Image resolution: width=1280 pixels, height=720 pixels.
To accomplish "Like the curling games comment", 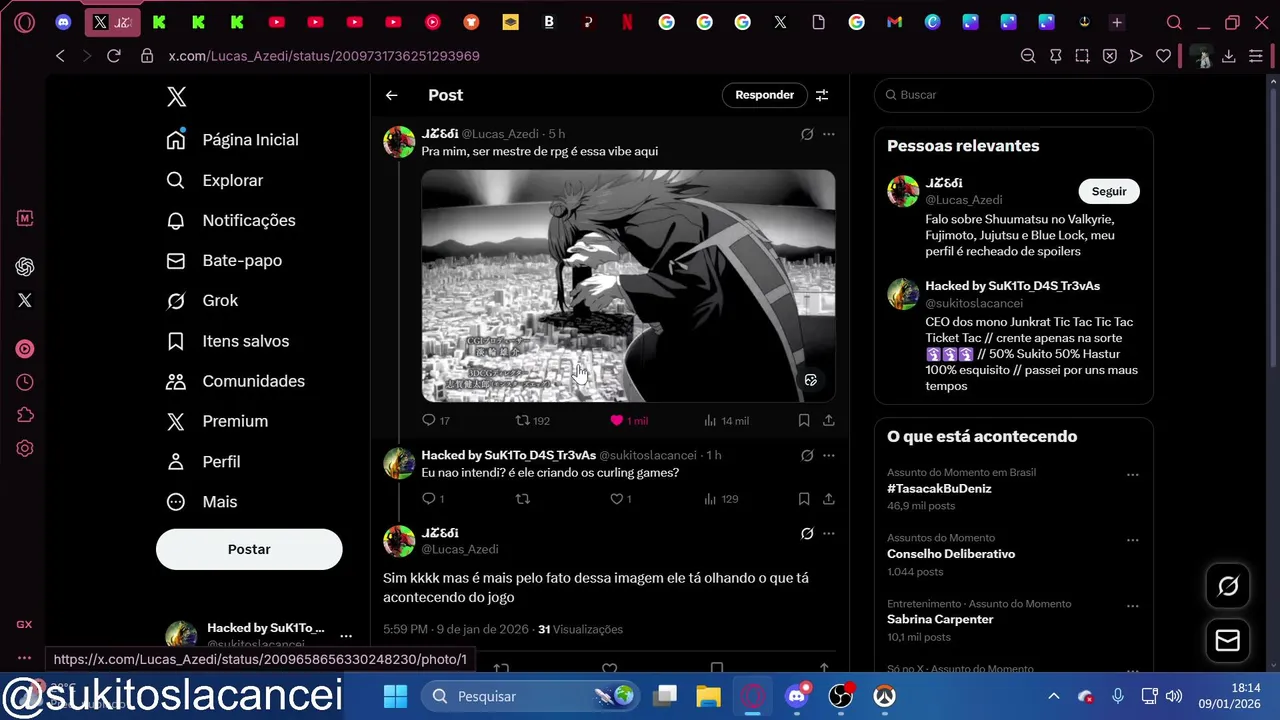I will pyautogui.click(x=621, y=498).
